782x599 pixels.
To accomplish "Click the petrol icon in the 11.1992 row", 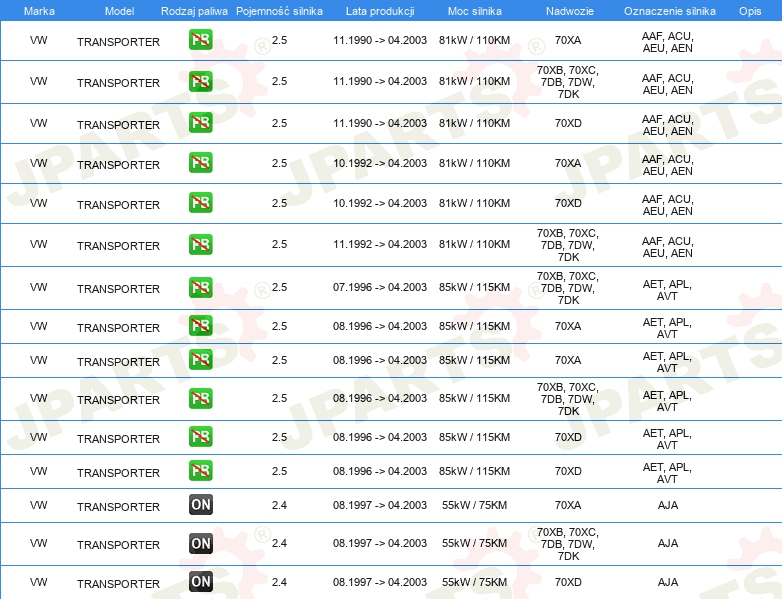I will 200,244.
